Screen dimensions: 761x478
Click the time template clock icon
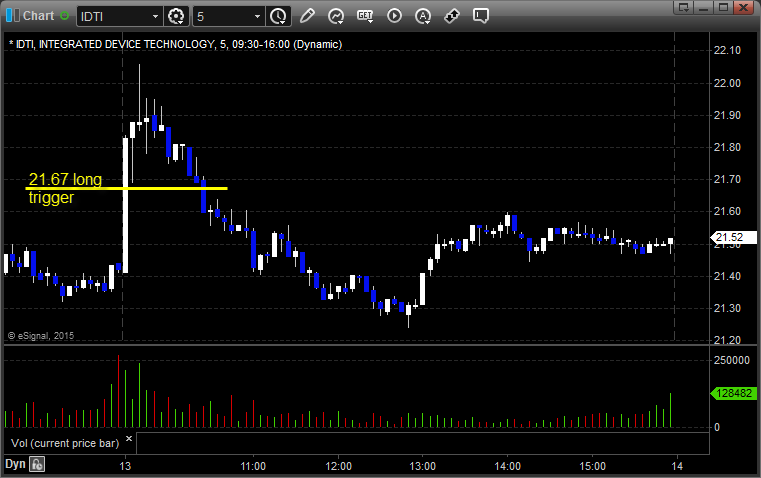click(278, 16)
